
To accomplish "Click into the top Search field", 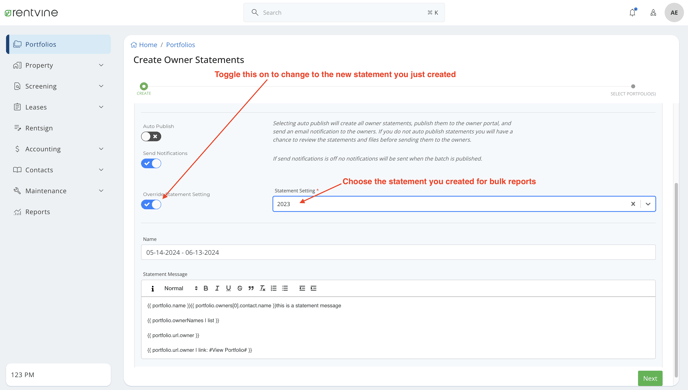I will tap(344, 13).
